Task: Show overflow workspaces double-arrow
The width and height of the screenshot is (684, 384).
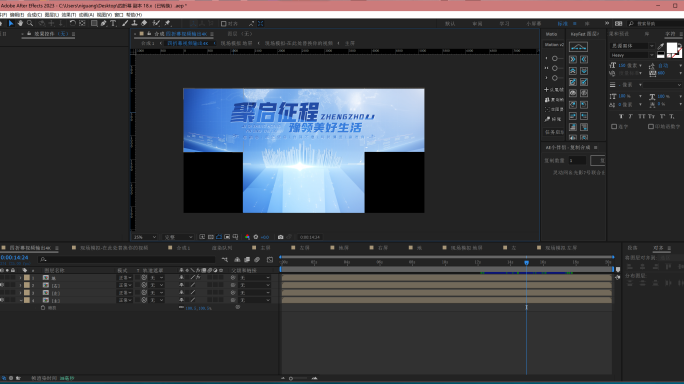Action: tap(607, 24)
